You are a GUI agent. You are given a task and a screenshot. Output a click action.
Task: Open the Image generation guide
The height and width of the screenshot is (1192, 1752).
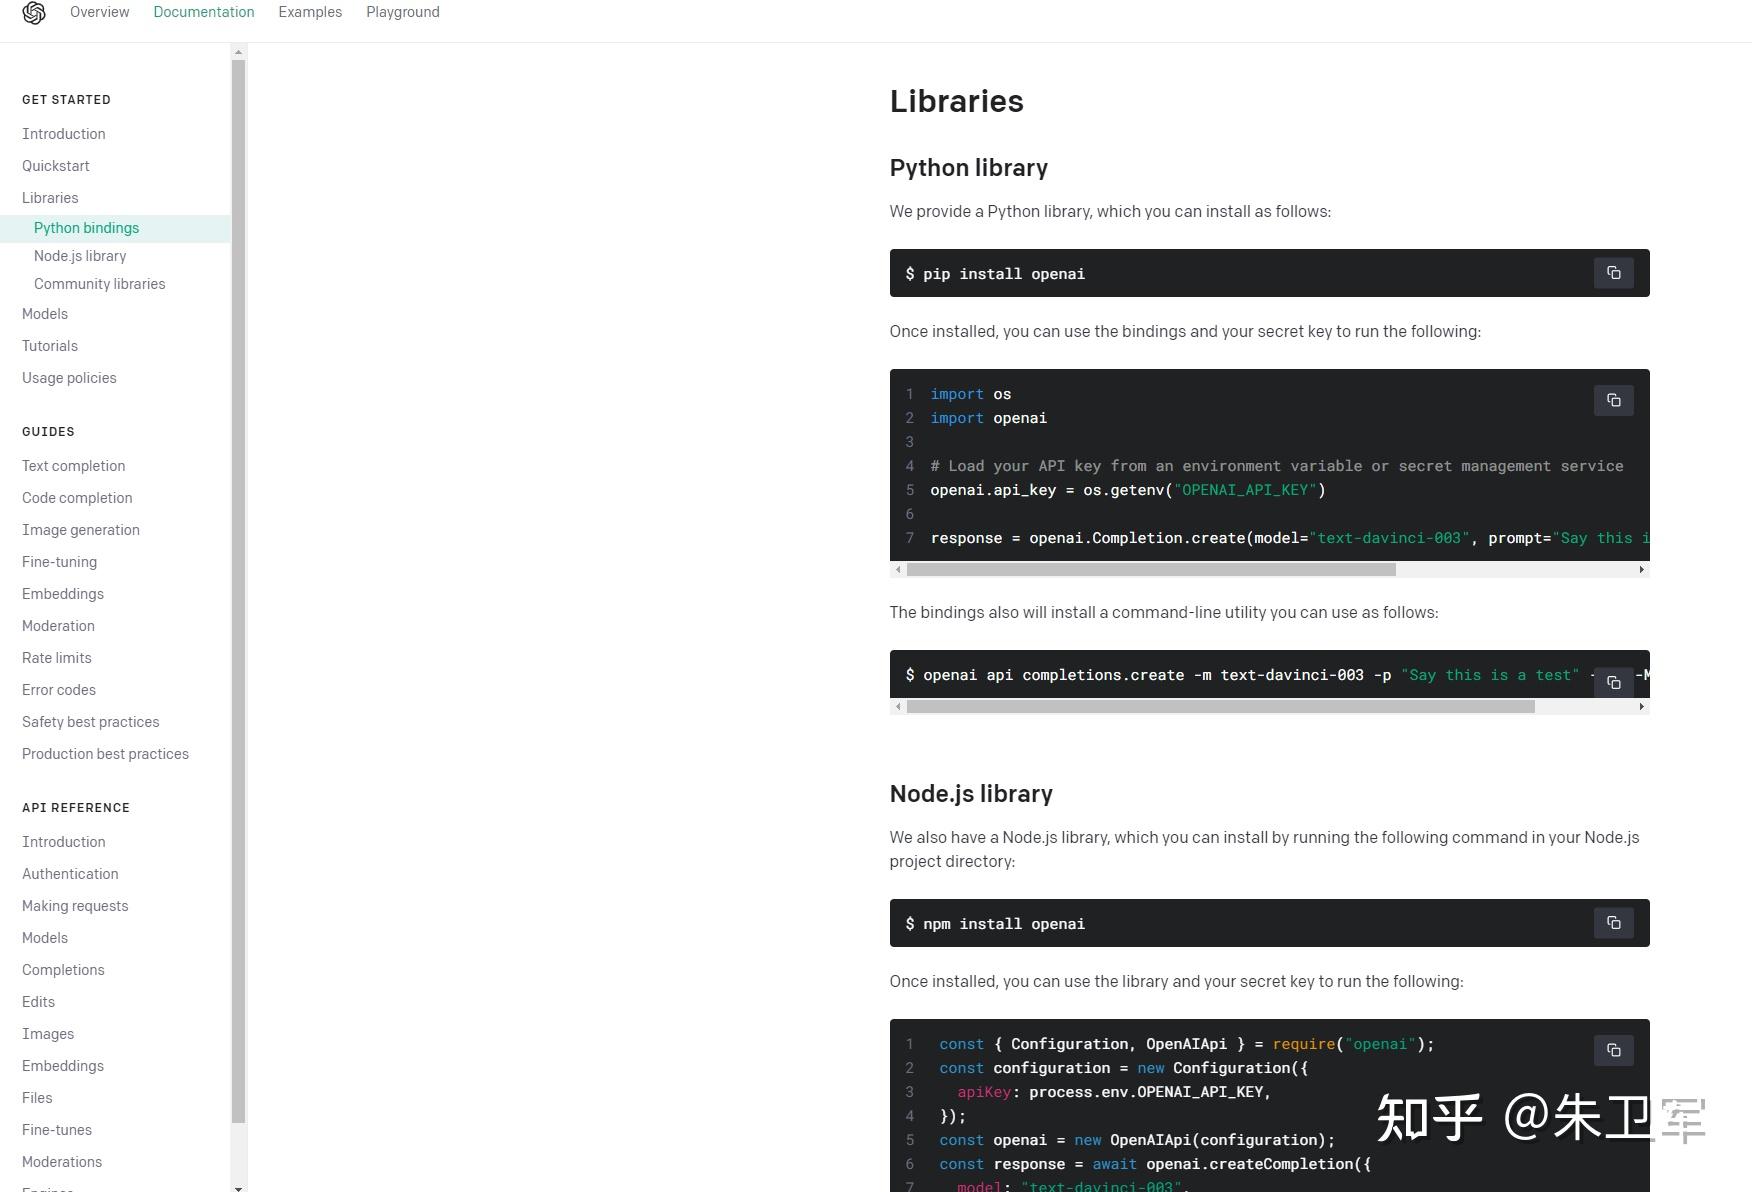click(81, 530)
